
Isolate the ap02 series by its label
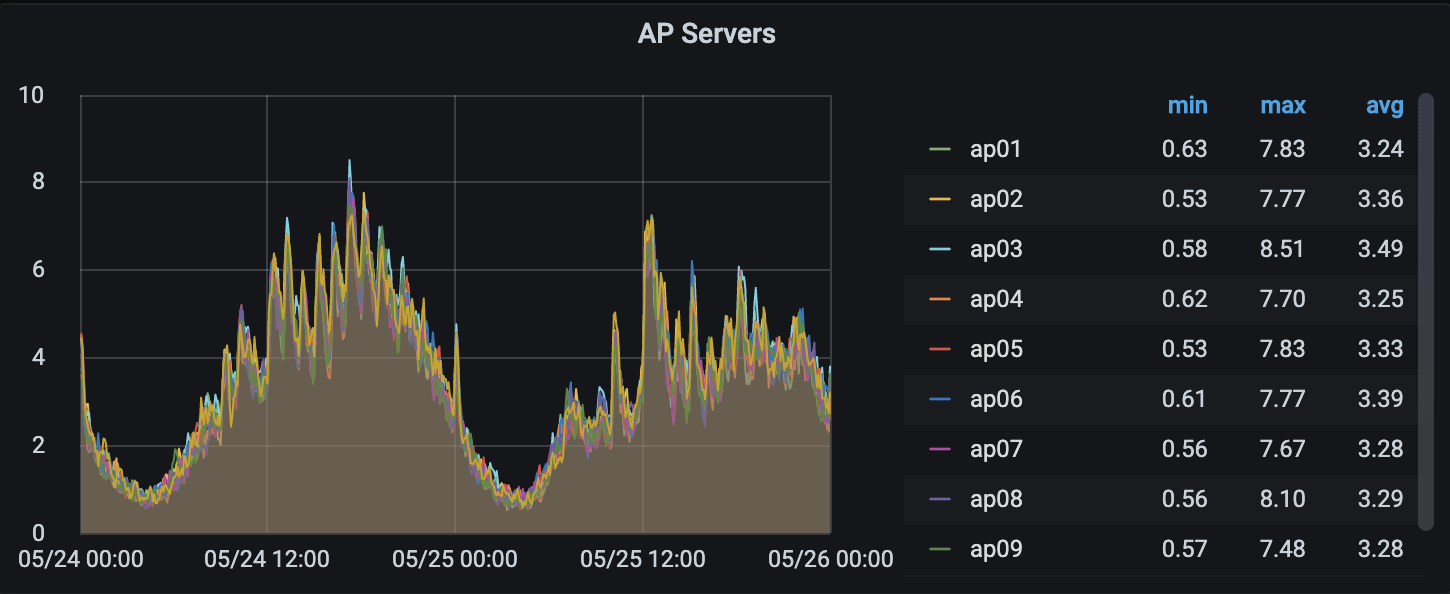point(995,199)
